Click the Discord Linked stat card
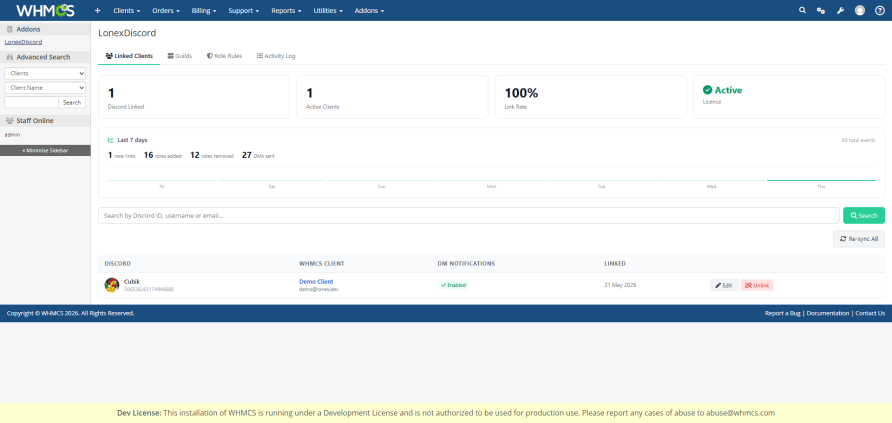The width and height of the screenshot is (892, 423). point(194,97)
